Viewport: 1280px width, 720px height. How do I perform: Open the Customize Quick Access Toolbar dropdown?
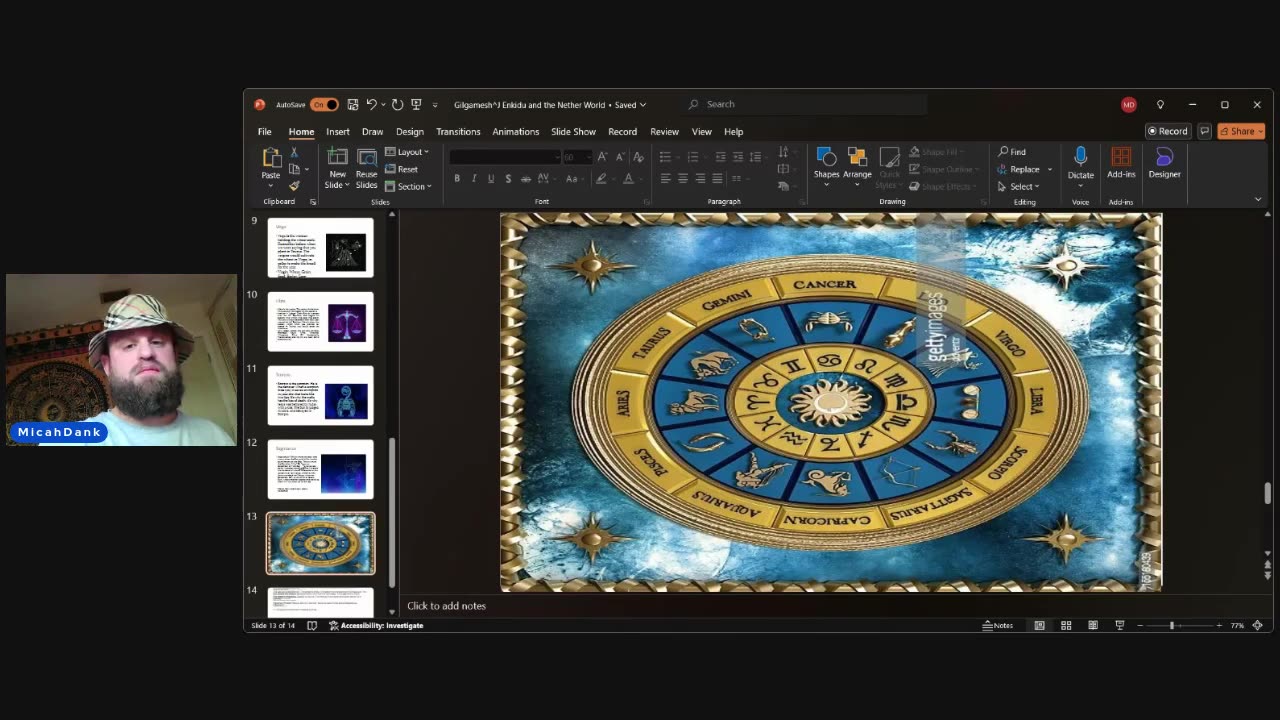[435, 105]
